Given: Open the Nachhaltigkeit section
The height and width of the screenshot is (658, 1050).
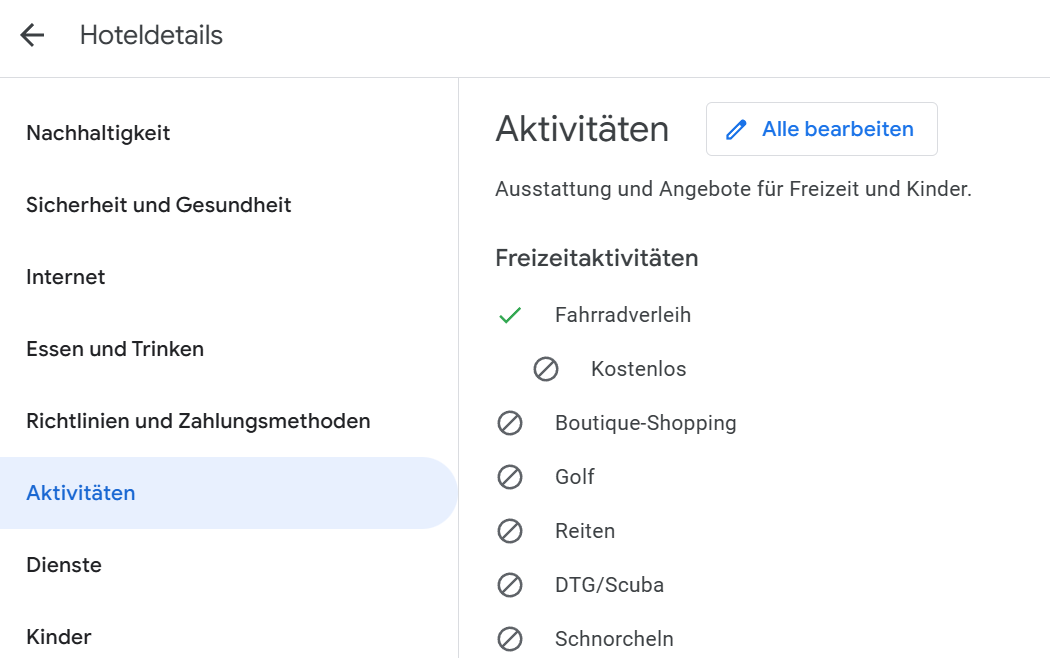Looking at the screenshot, I should point(98,133).
